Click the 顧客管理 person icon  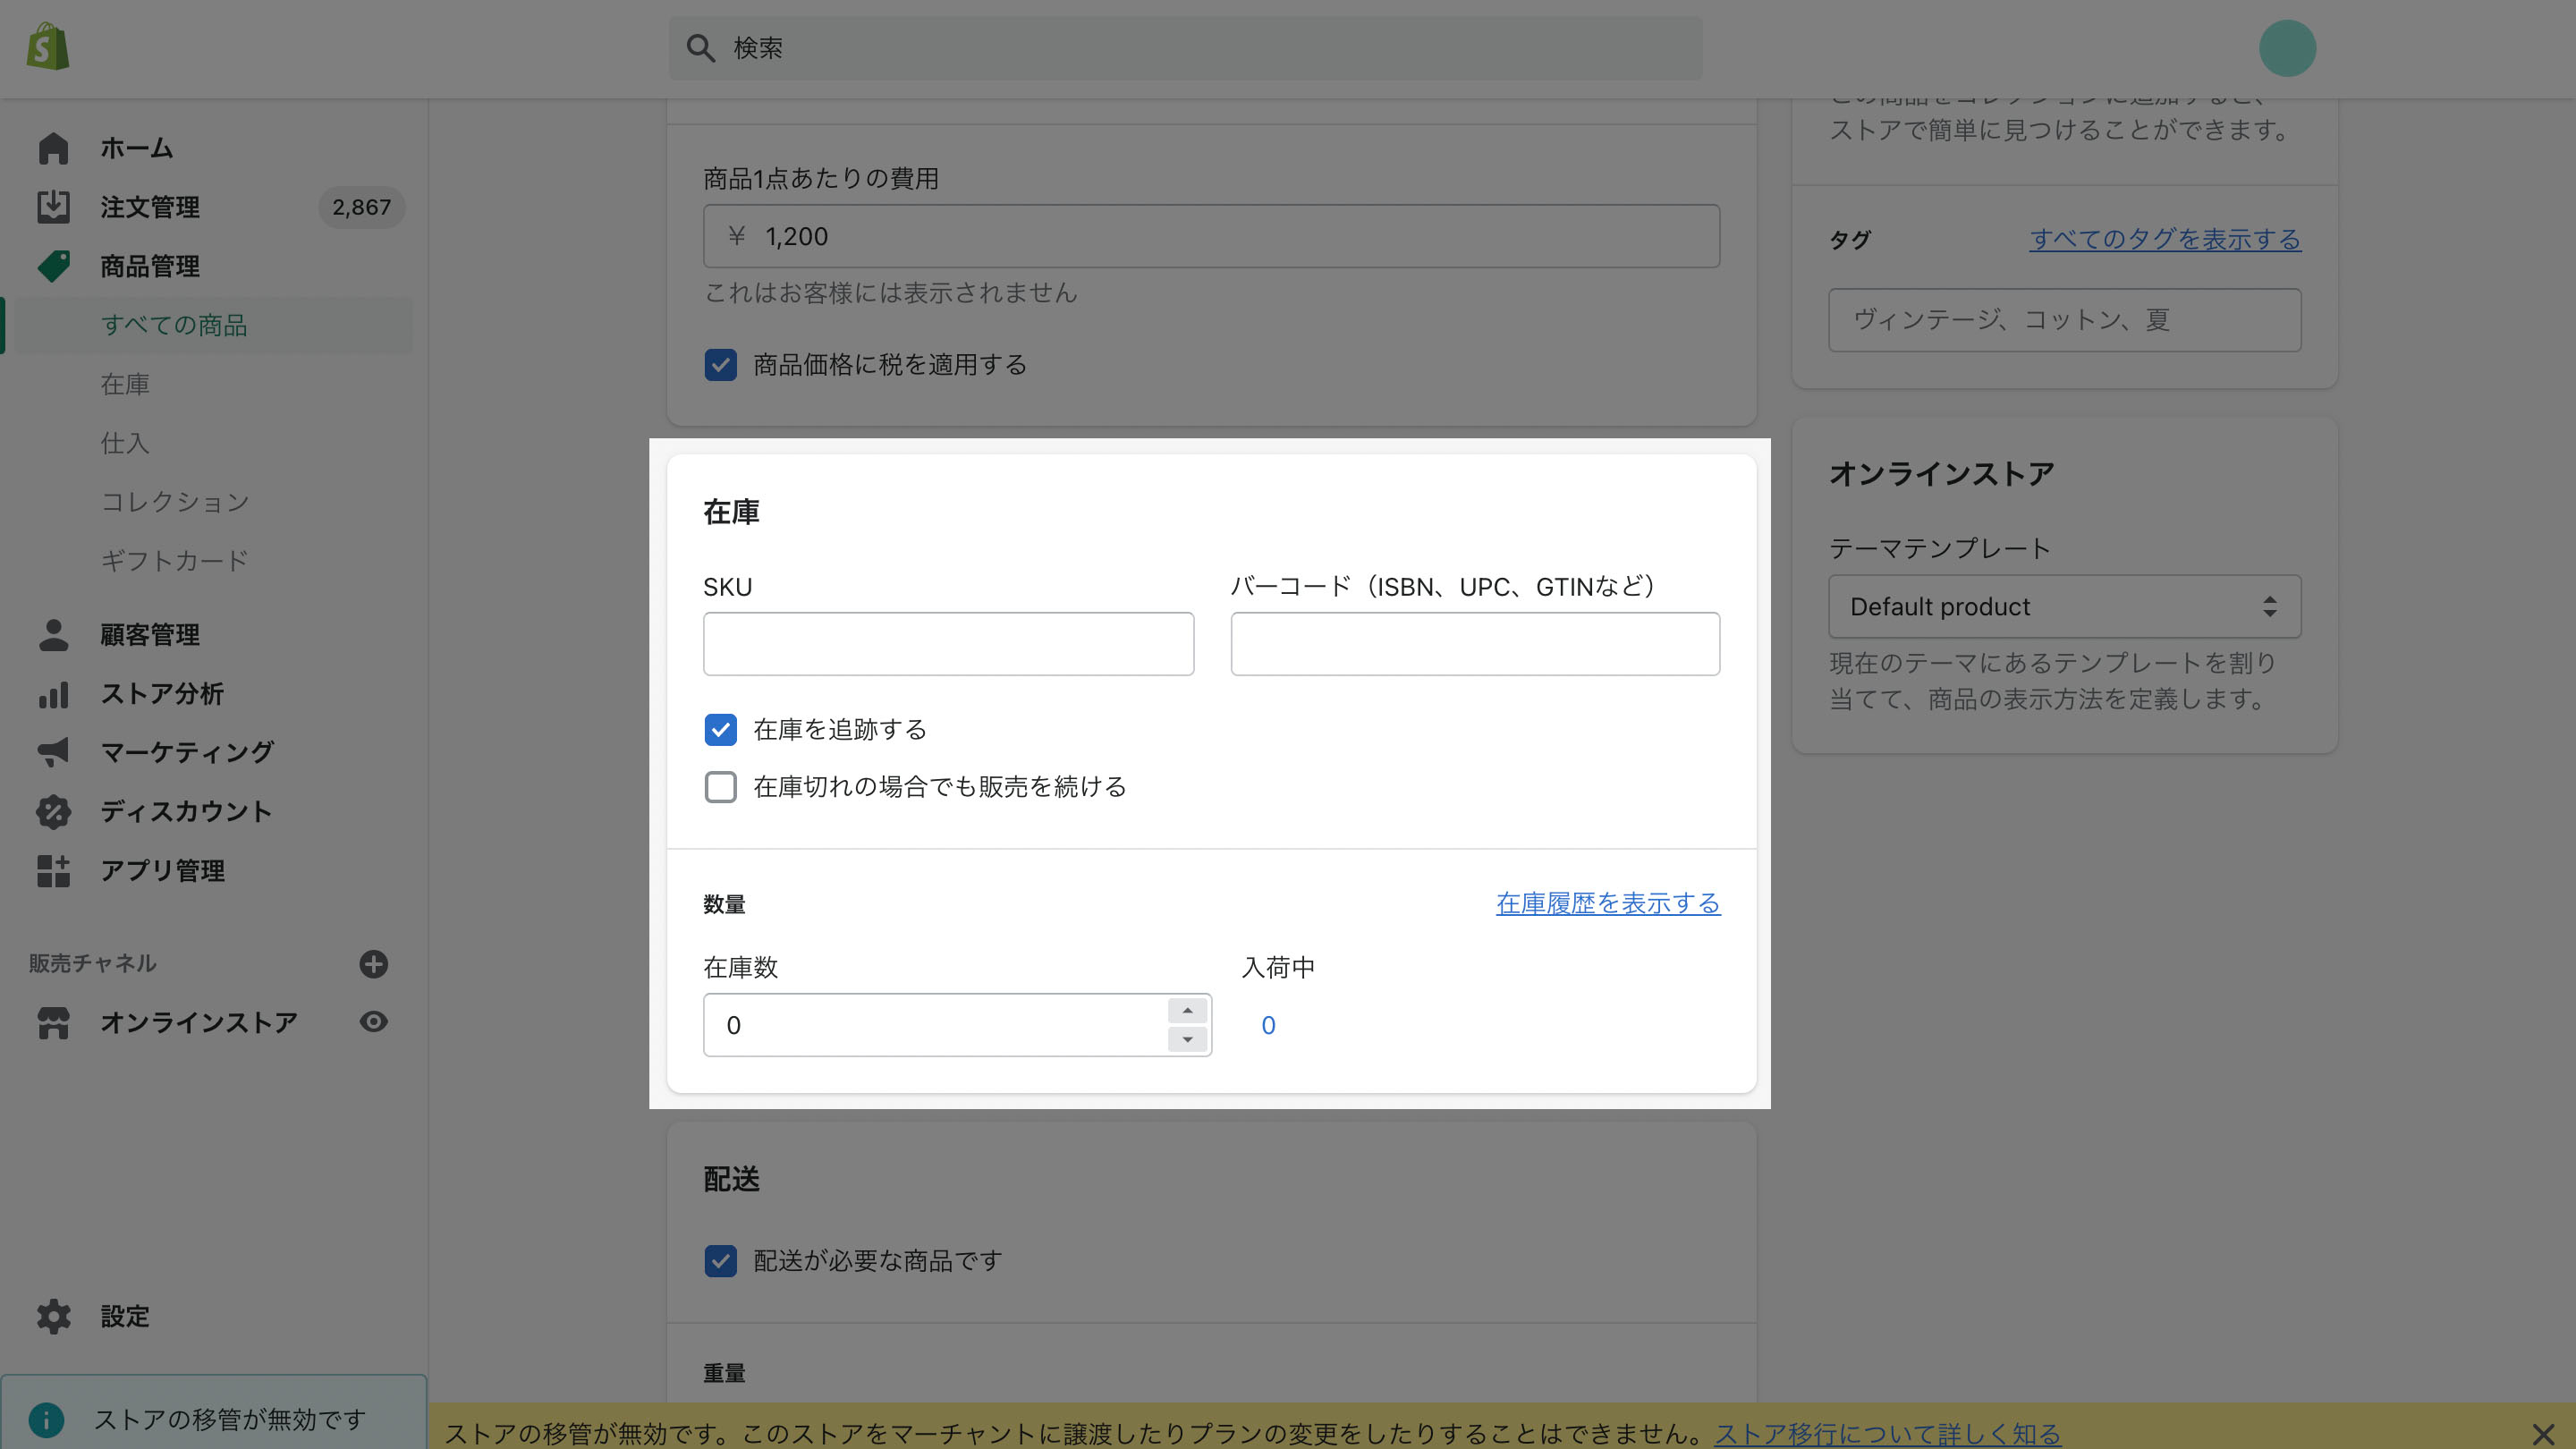pos(53,635)
